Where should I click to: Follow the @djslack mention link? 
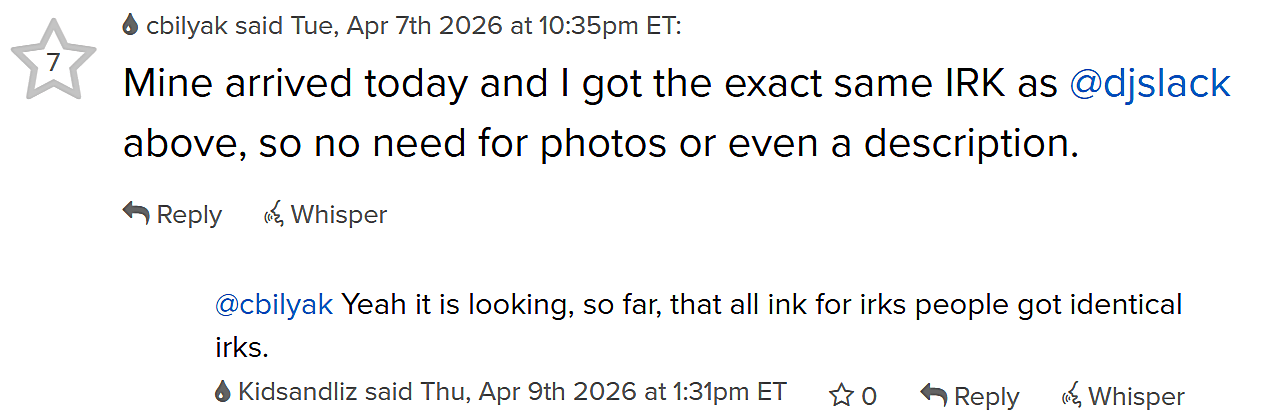tap(1149, 85)
